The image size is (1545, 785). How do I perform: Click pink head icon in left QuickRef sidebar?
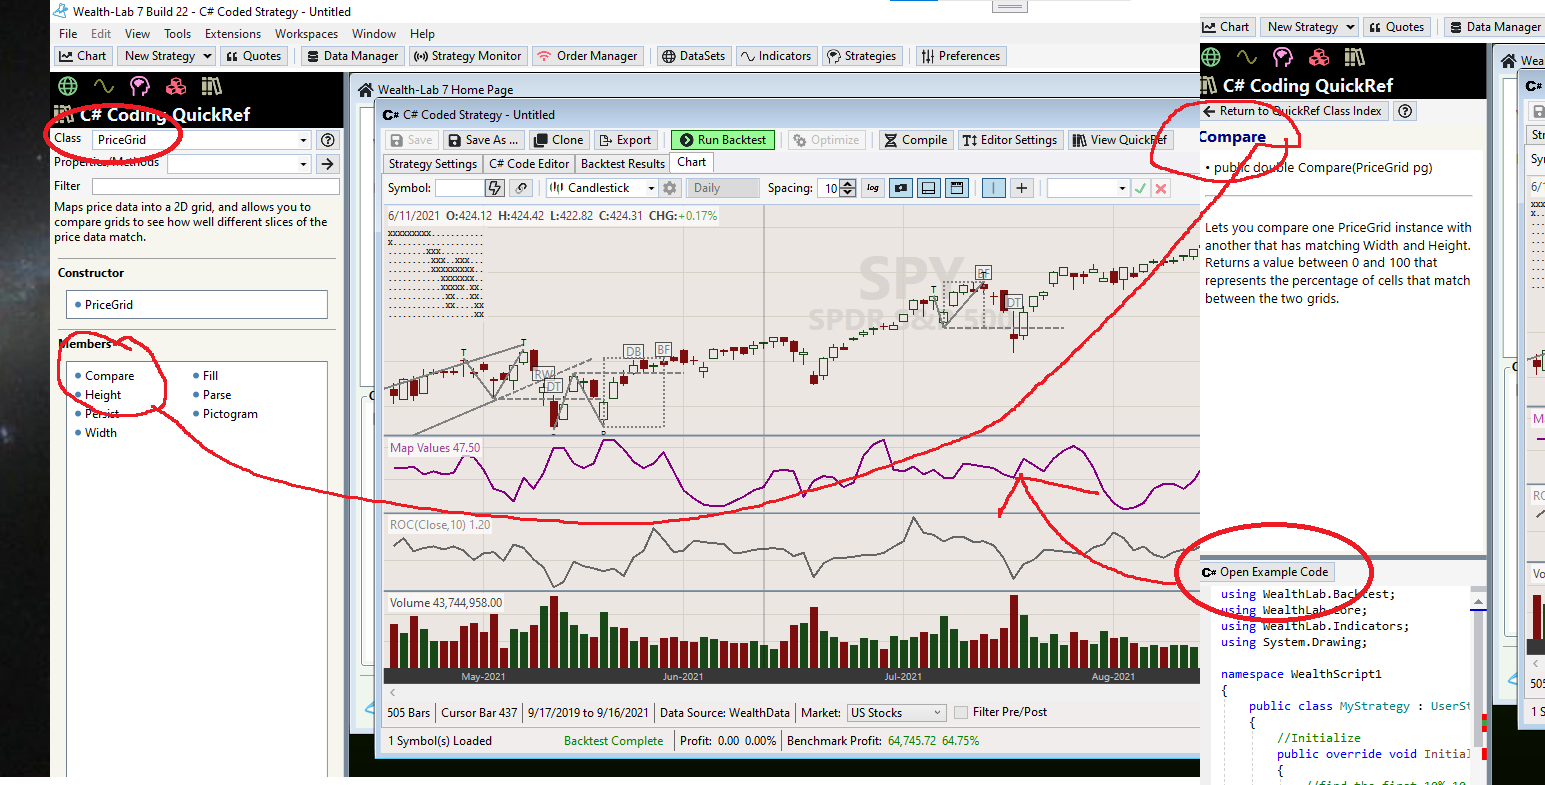click(x=140, y=86)
